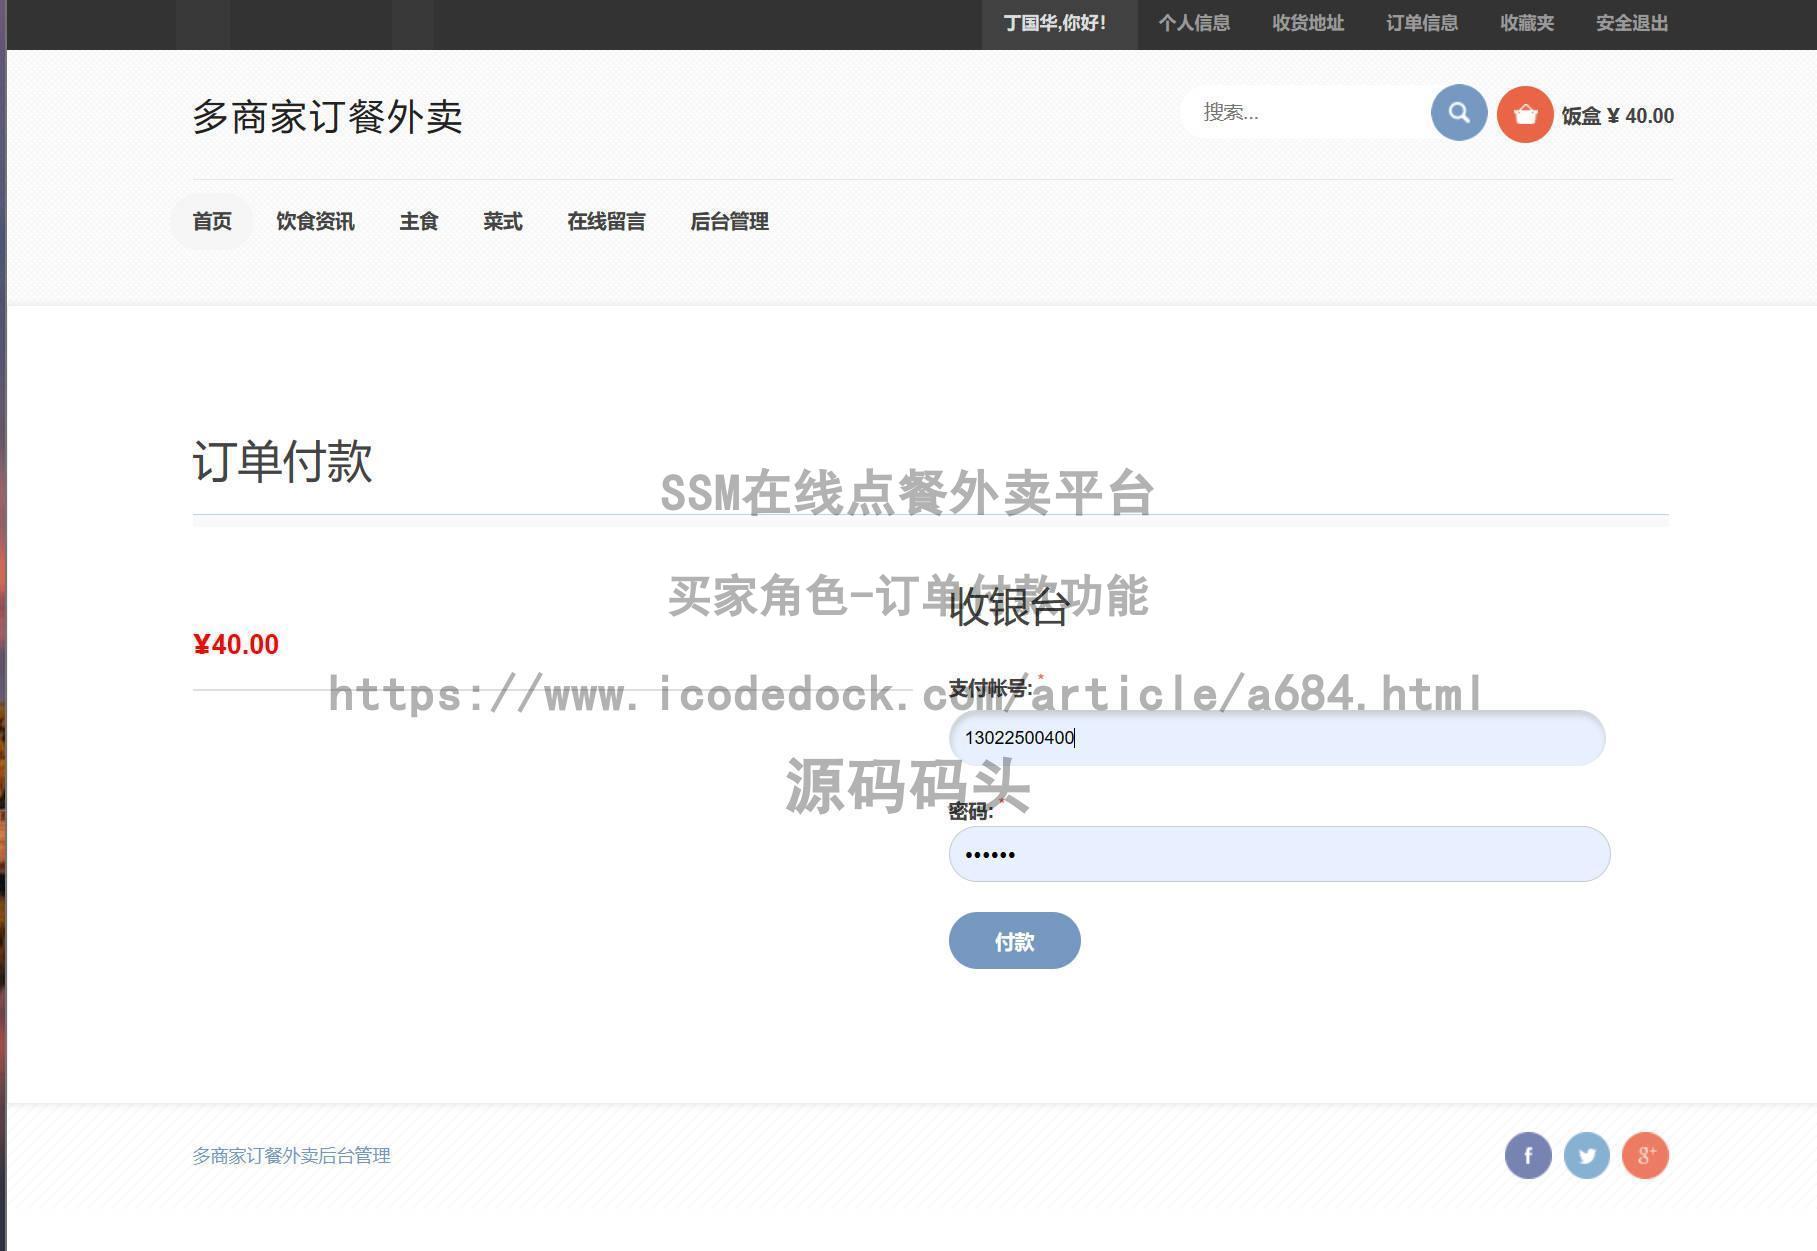Open the 在线留言 page
This screenshot has width=1817, height=1251.
tap(606, 221)
